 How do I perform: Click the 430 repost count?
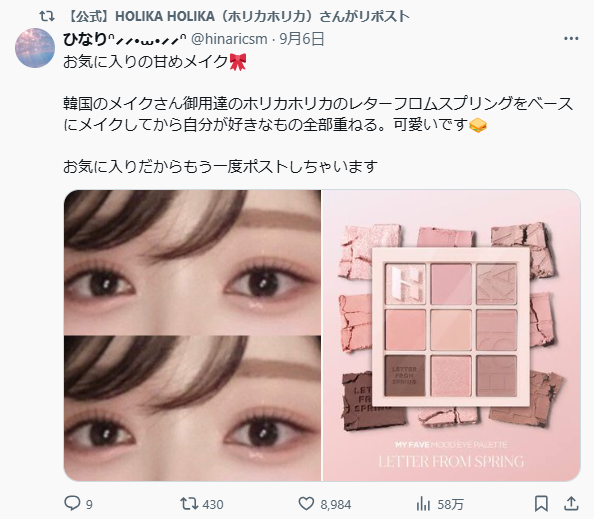(x=213, y=504)
